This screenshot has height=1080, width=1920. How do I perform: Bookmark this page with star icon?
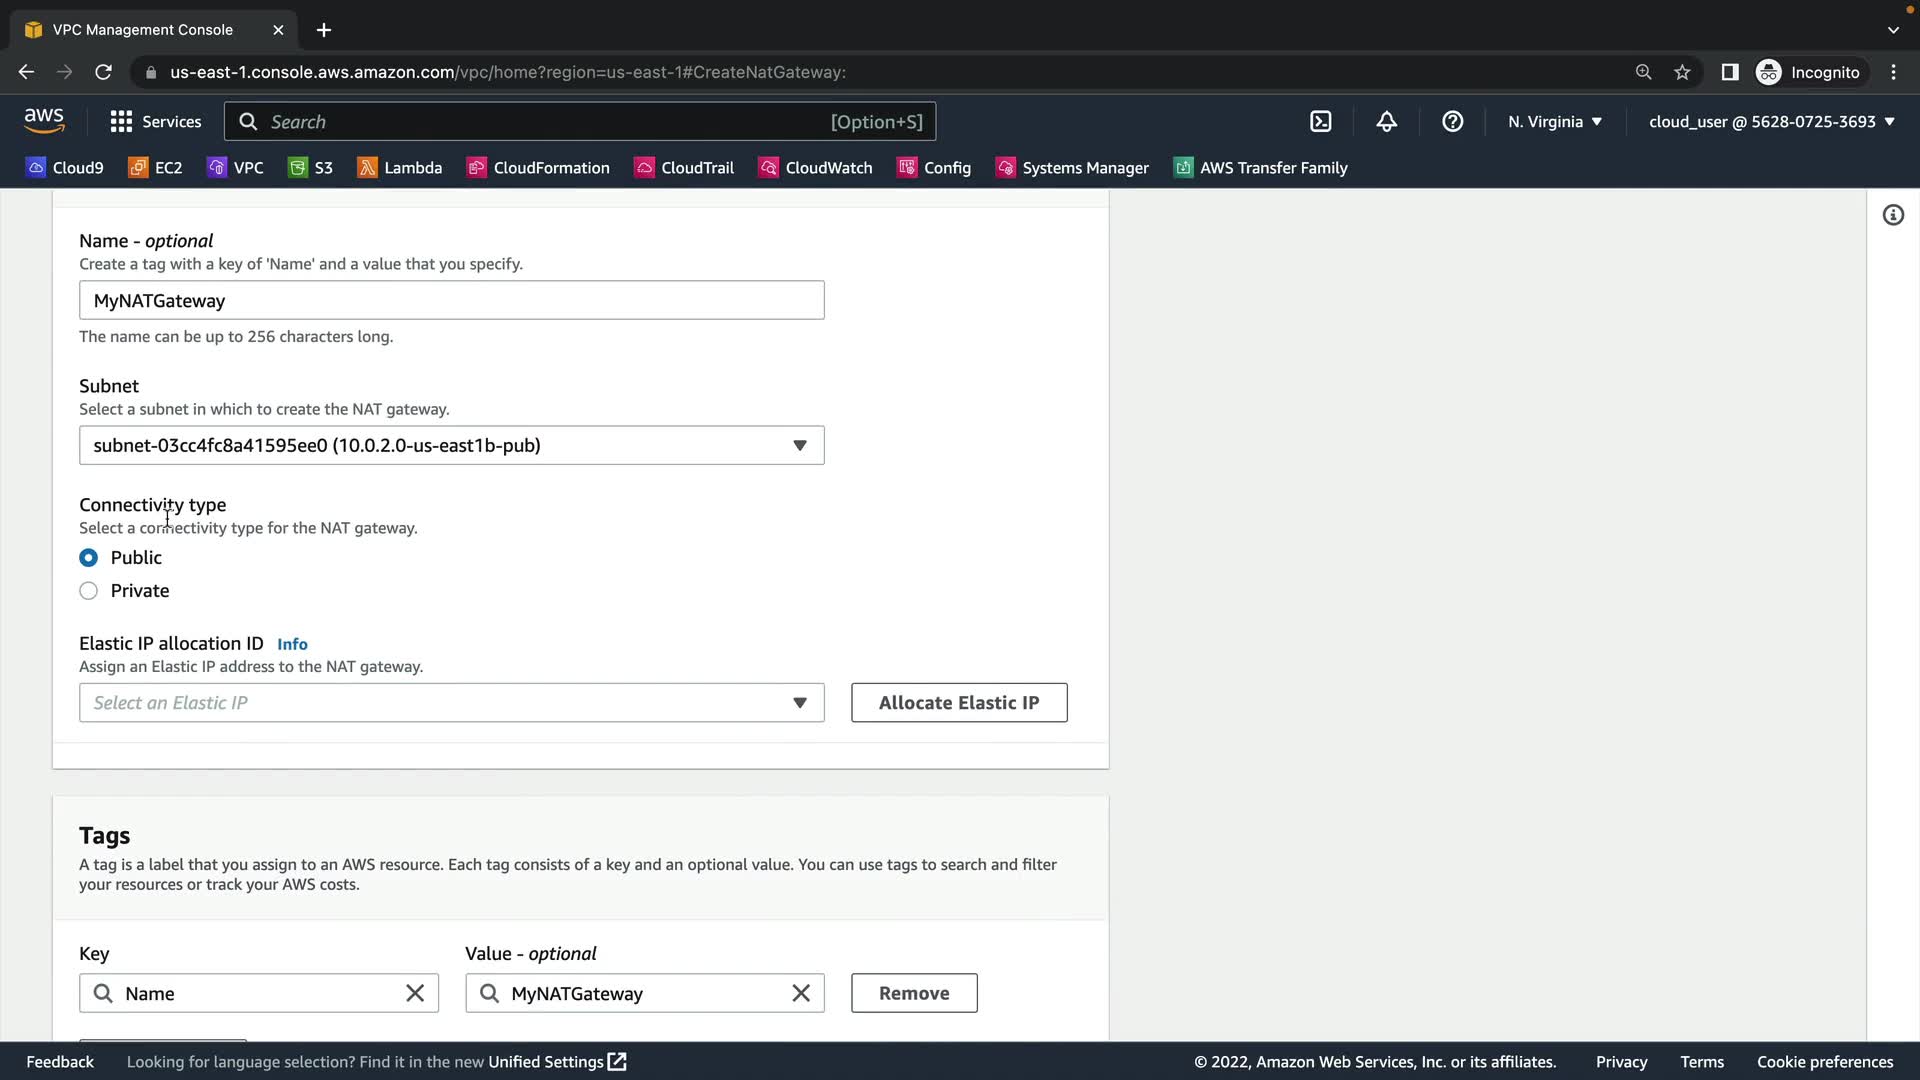coord(1682,72)
